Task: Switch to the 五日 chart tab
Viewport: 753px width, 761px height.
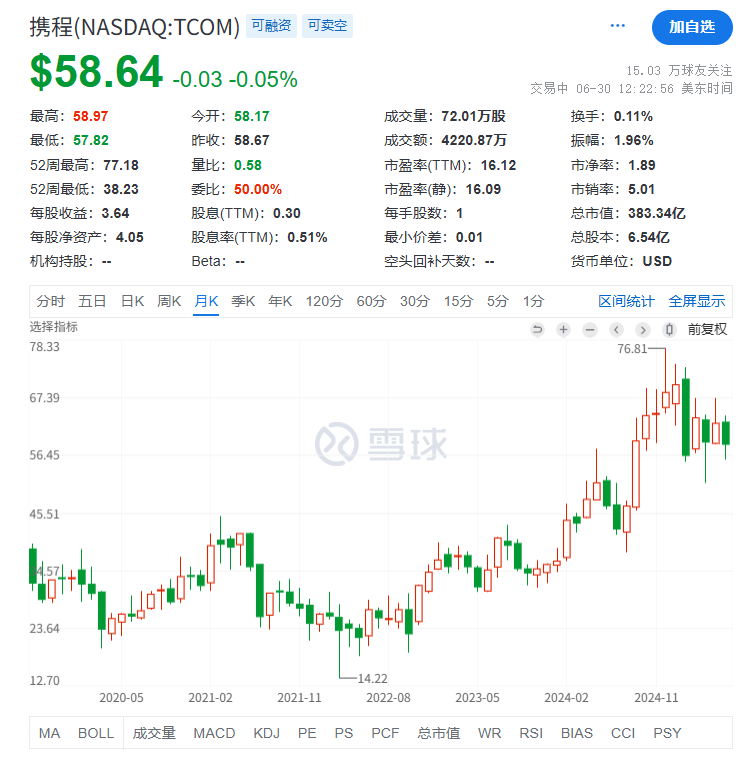Action: 92,301
